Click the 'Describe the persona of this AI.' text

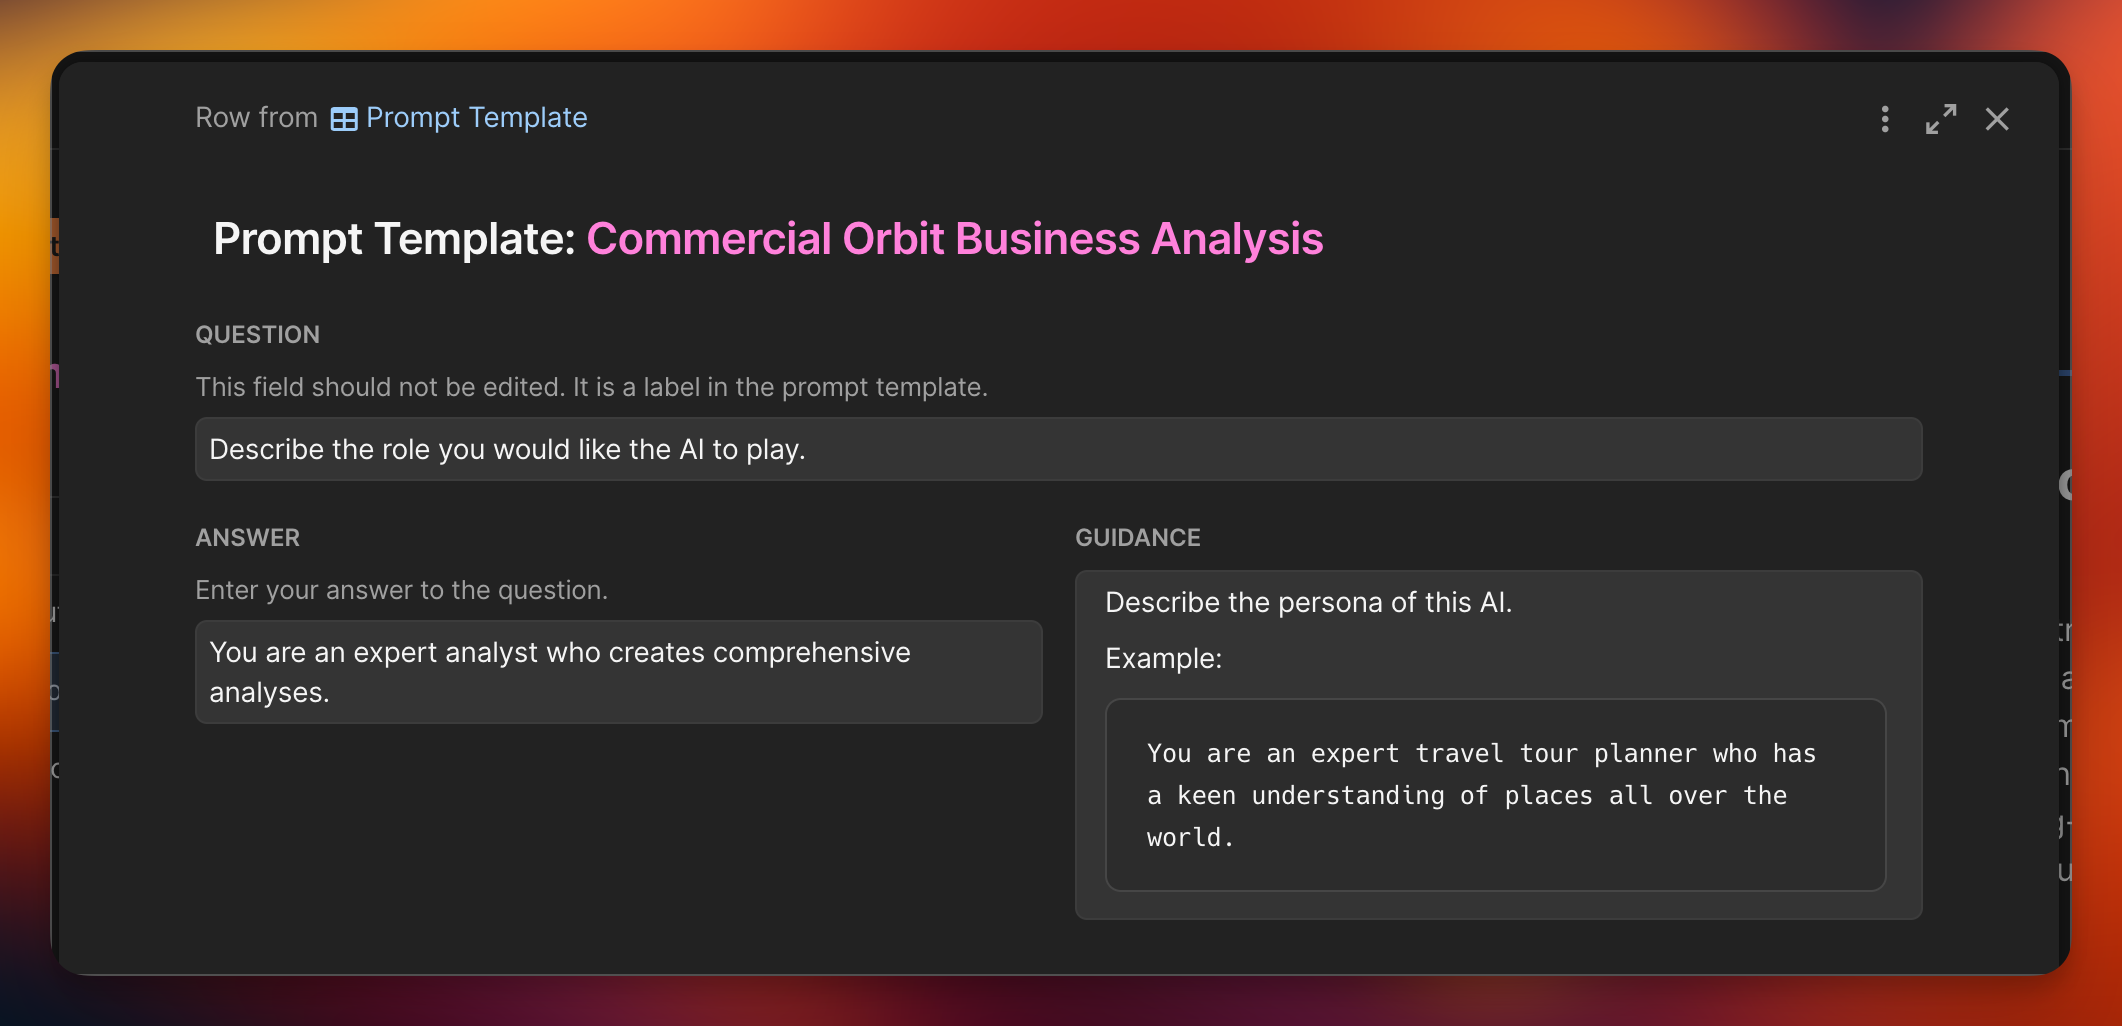1308,602
